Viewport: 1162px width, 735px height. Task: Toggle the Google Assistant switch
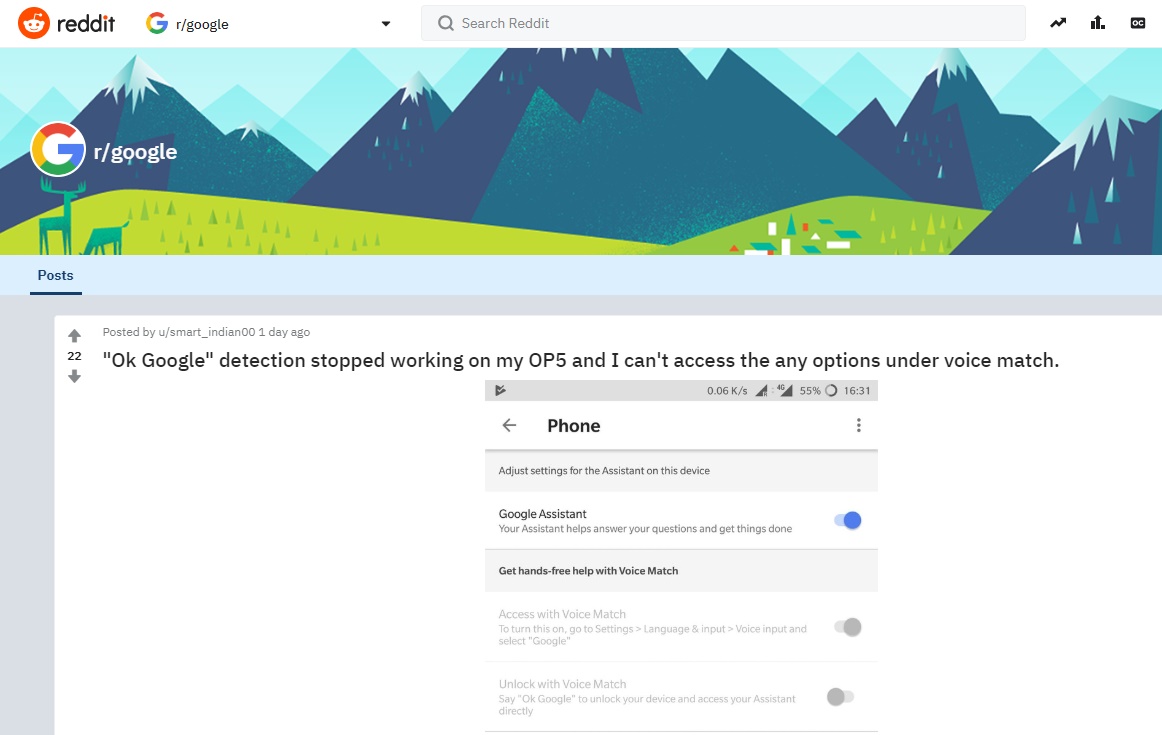[848, 520]
